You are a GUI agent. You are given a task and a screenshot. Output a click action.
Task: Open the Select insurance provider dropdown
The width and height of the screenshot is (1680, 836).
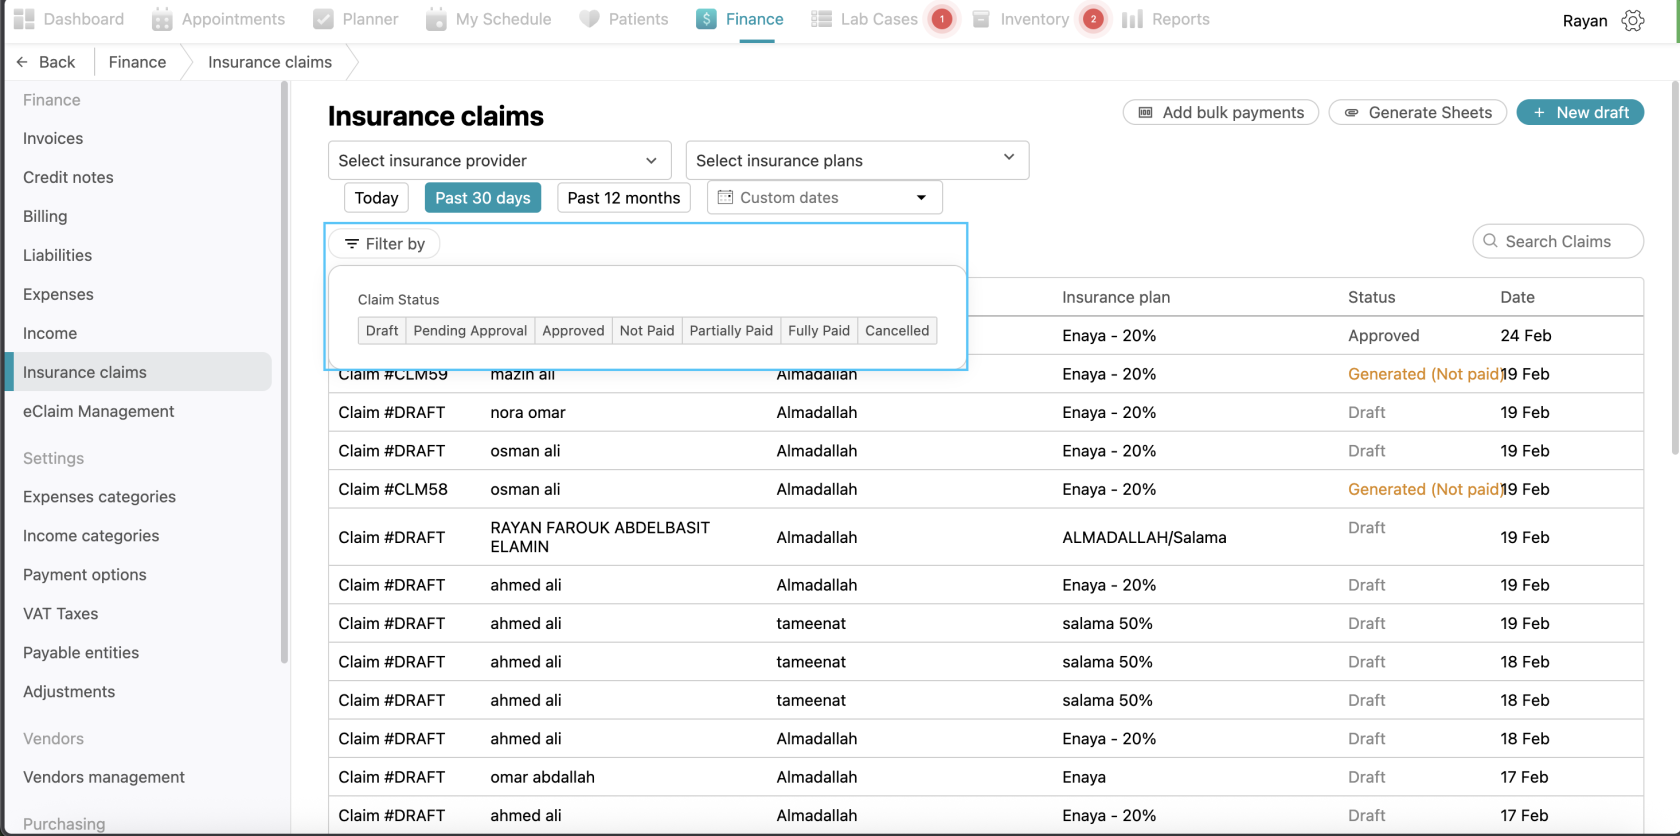(x=499, y=160)
